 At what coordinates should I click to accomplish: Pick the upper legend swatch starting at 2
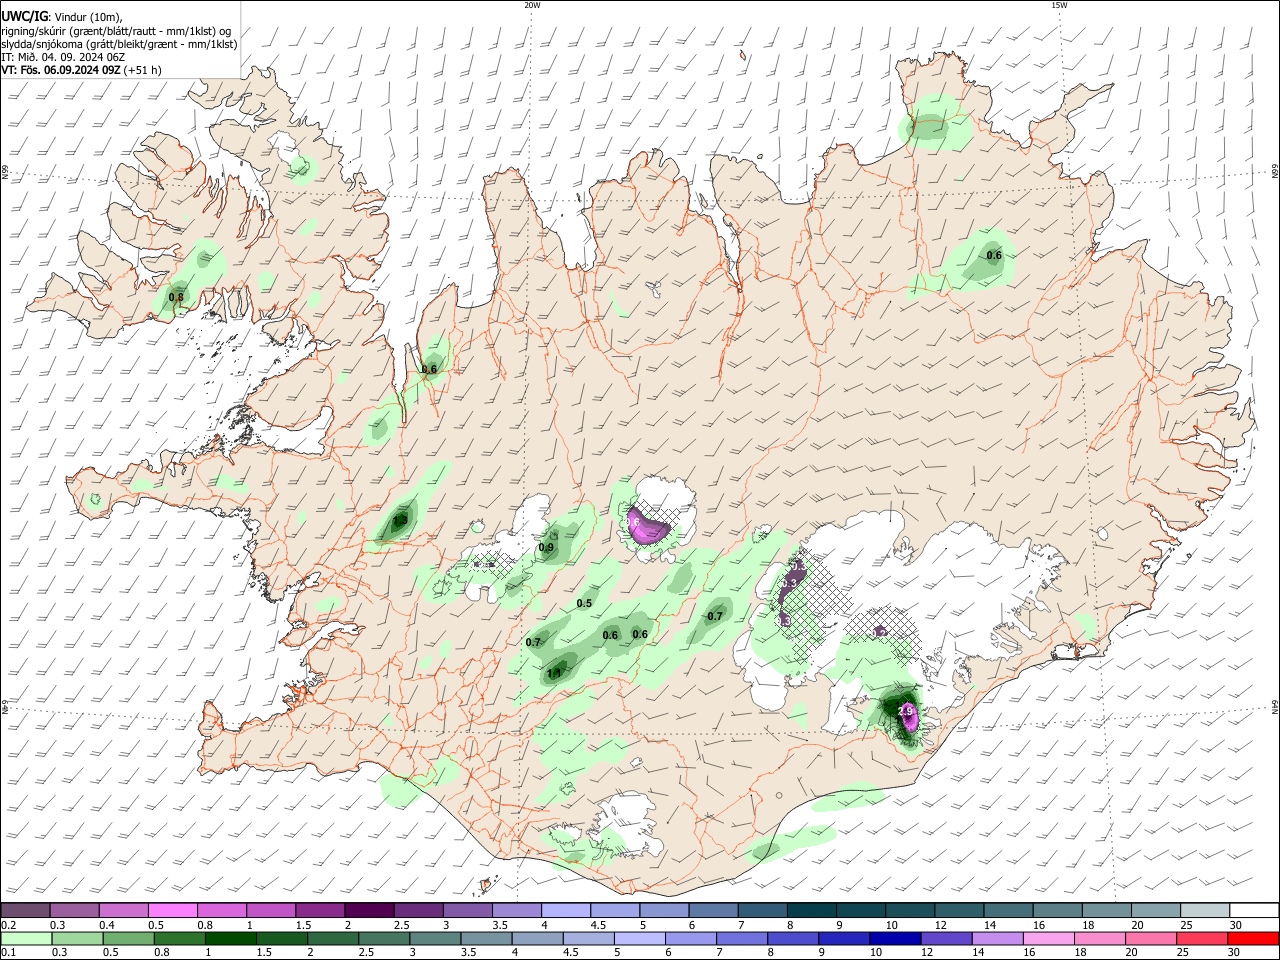pyautogui.click(x=368, y=910)
